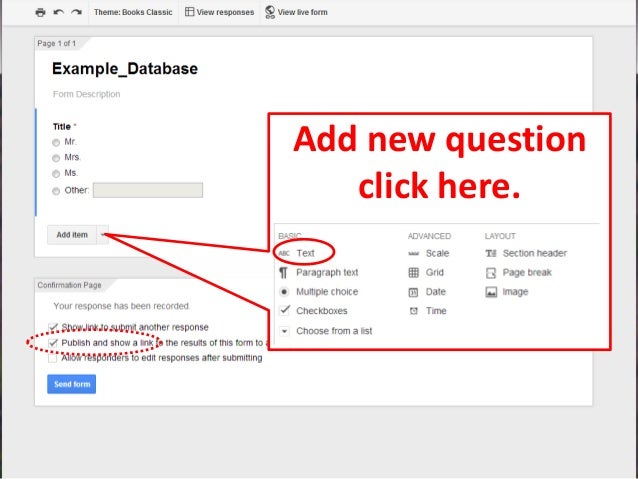Choose the Grid item type icon
Screen dimensions: 638x479
pos(413,273)
